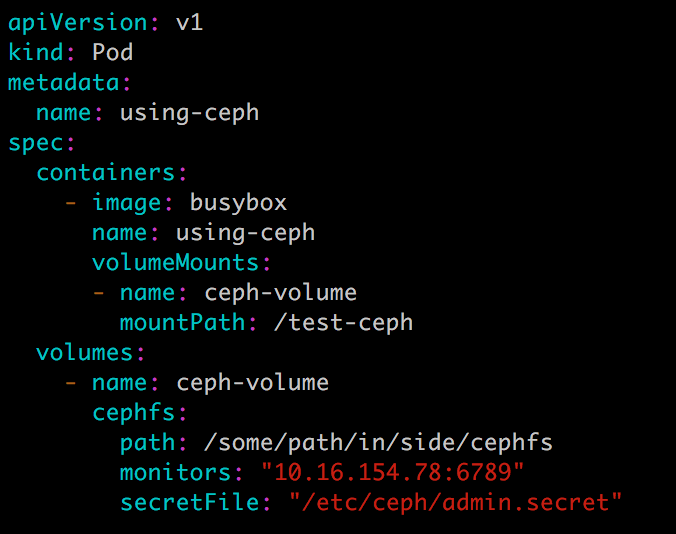676x534 pixels.
Task: Place cursor on Pod value
Action: point(113,52)
